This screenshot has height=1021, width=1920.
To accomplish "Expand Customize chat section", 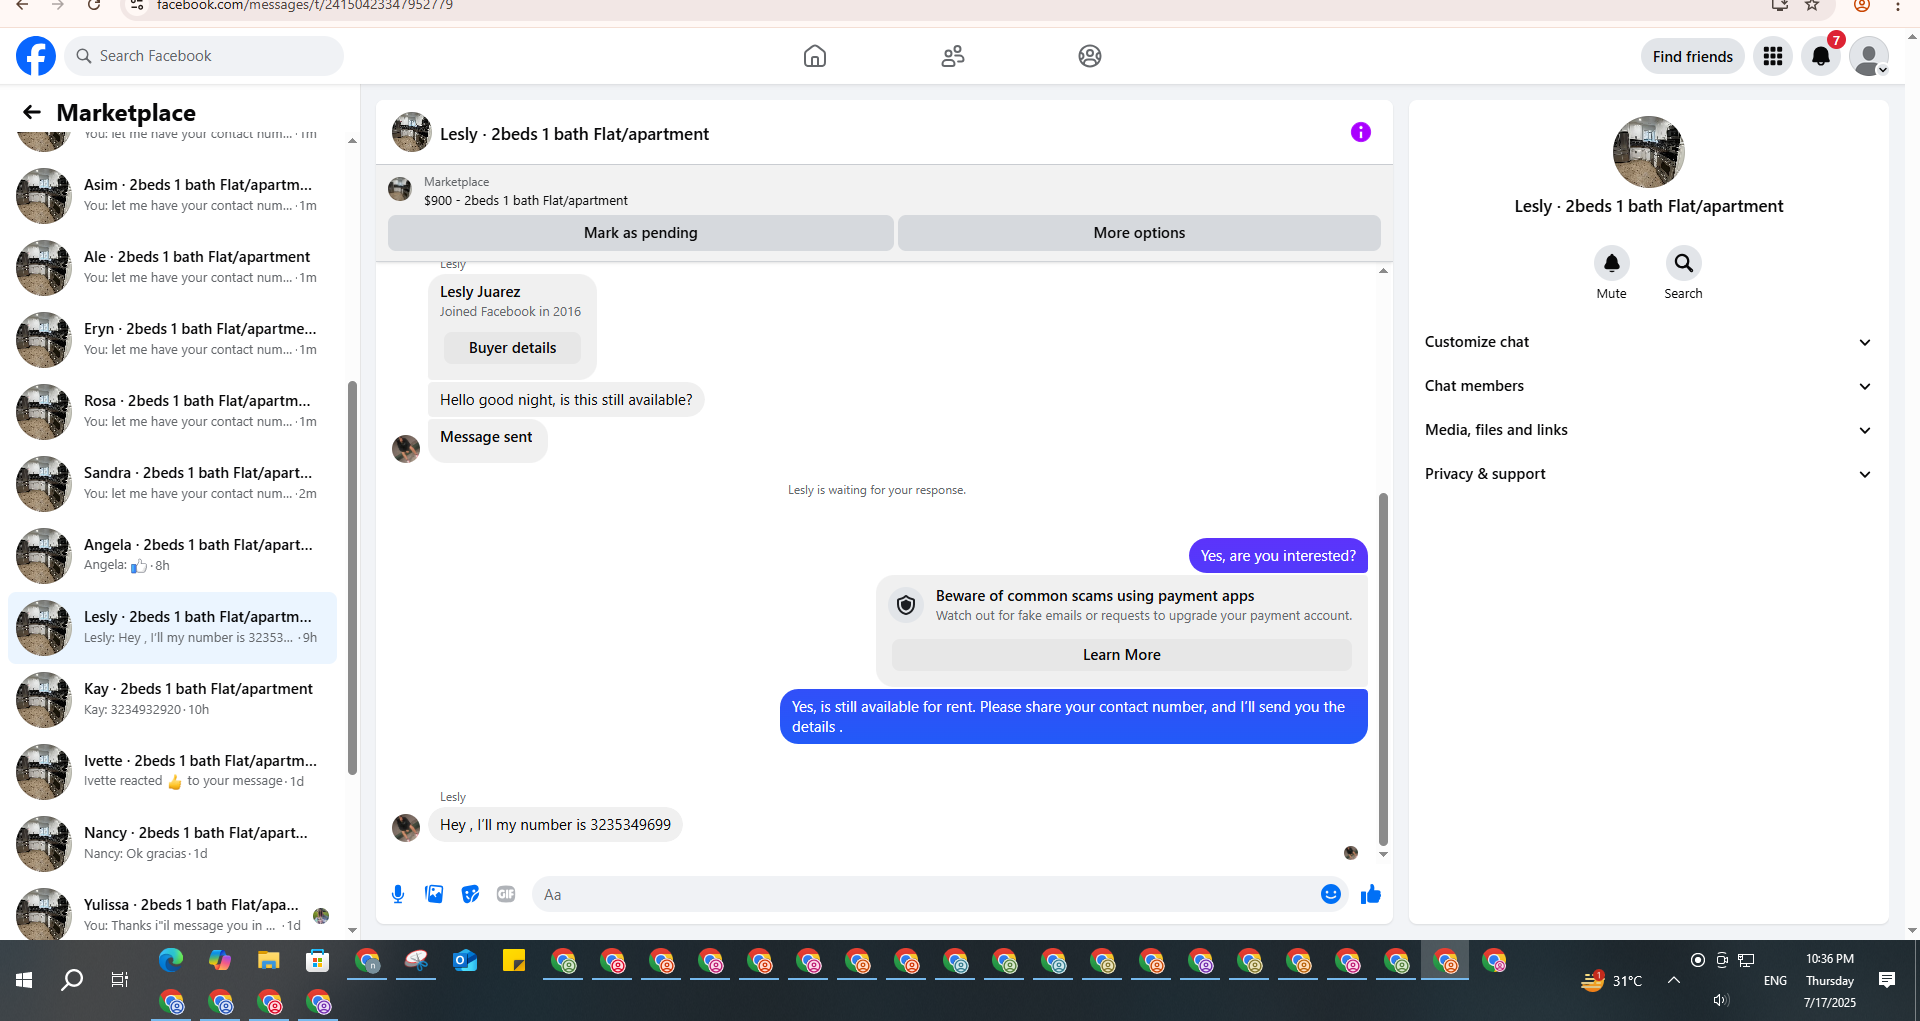I will 1648,342.
